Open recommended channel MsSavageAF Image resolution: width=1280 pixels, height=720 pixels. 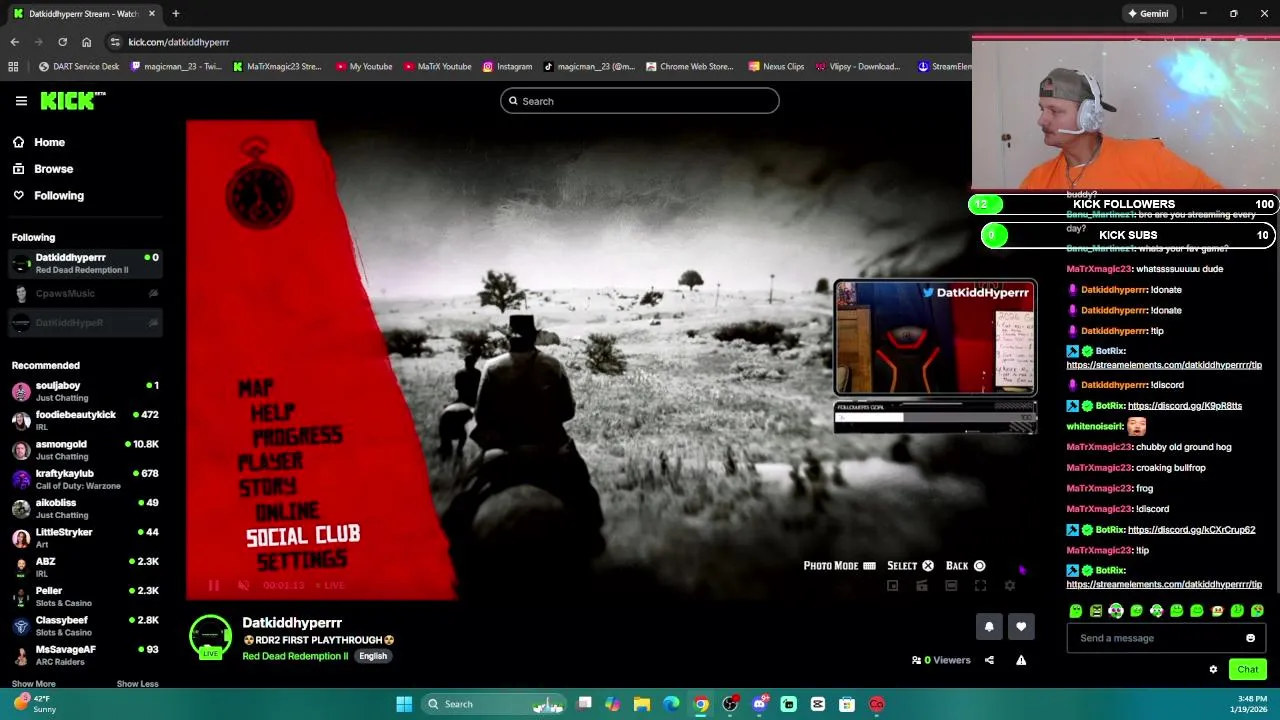point(85,655)
